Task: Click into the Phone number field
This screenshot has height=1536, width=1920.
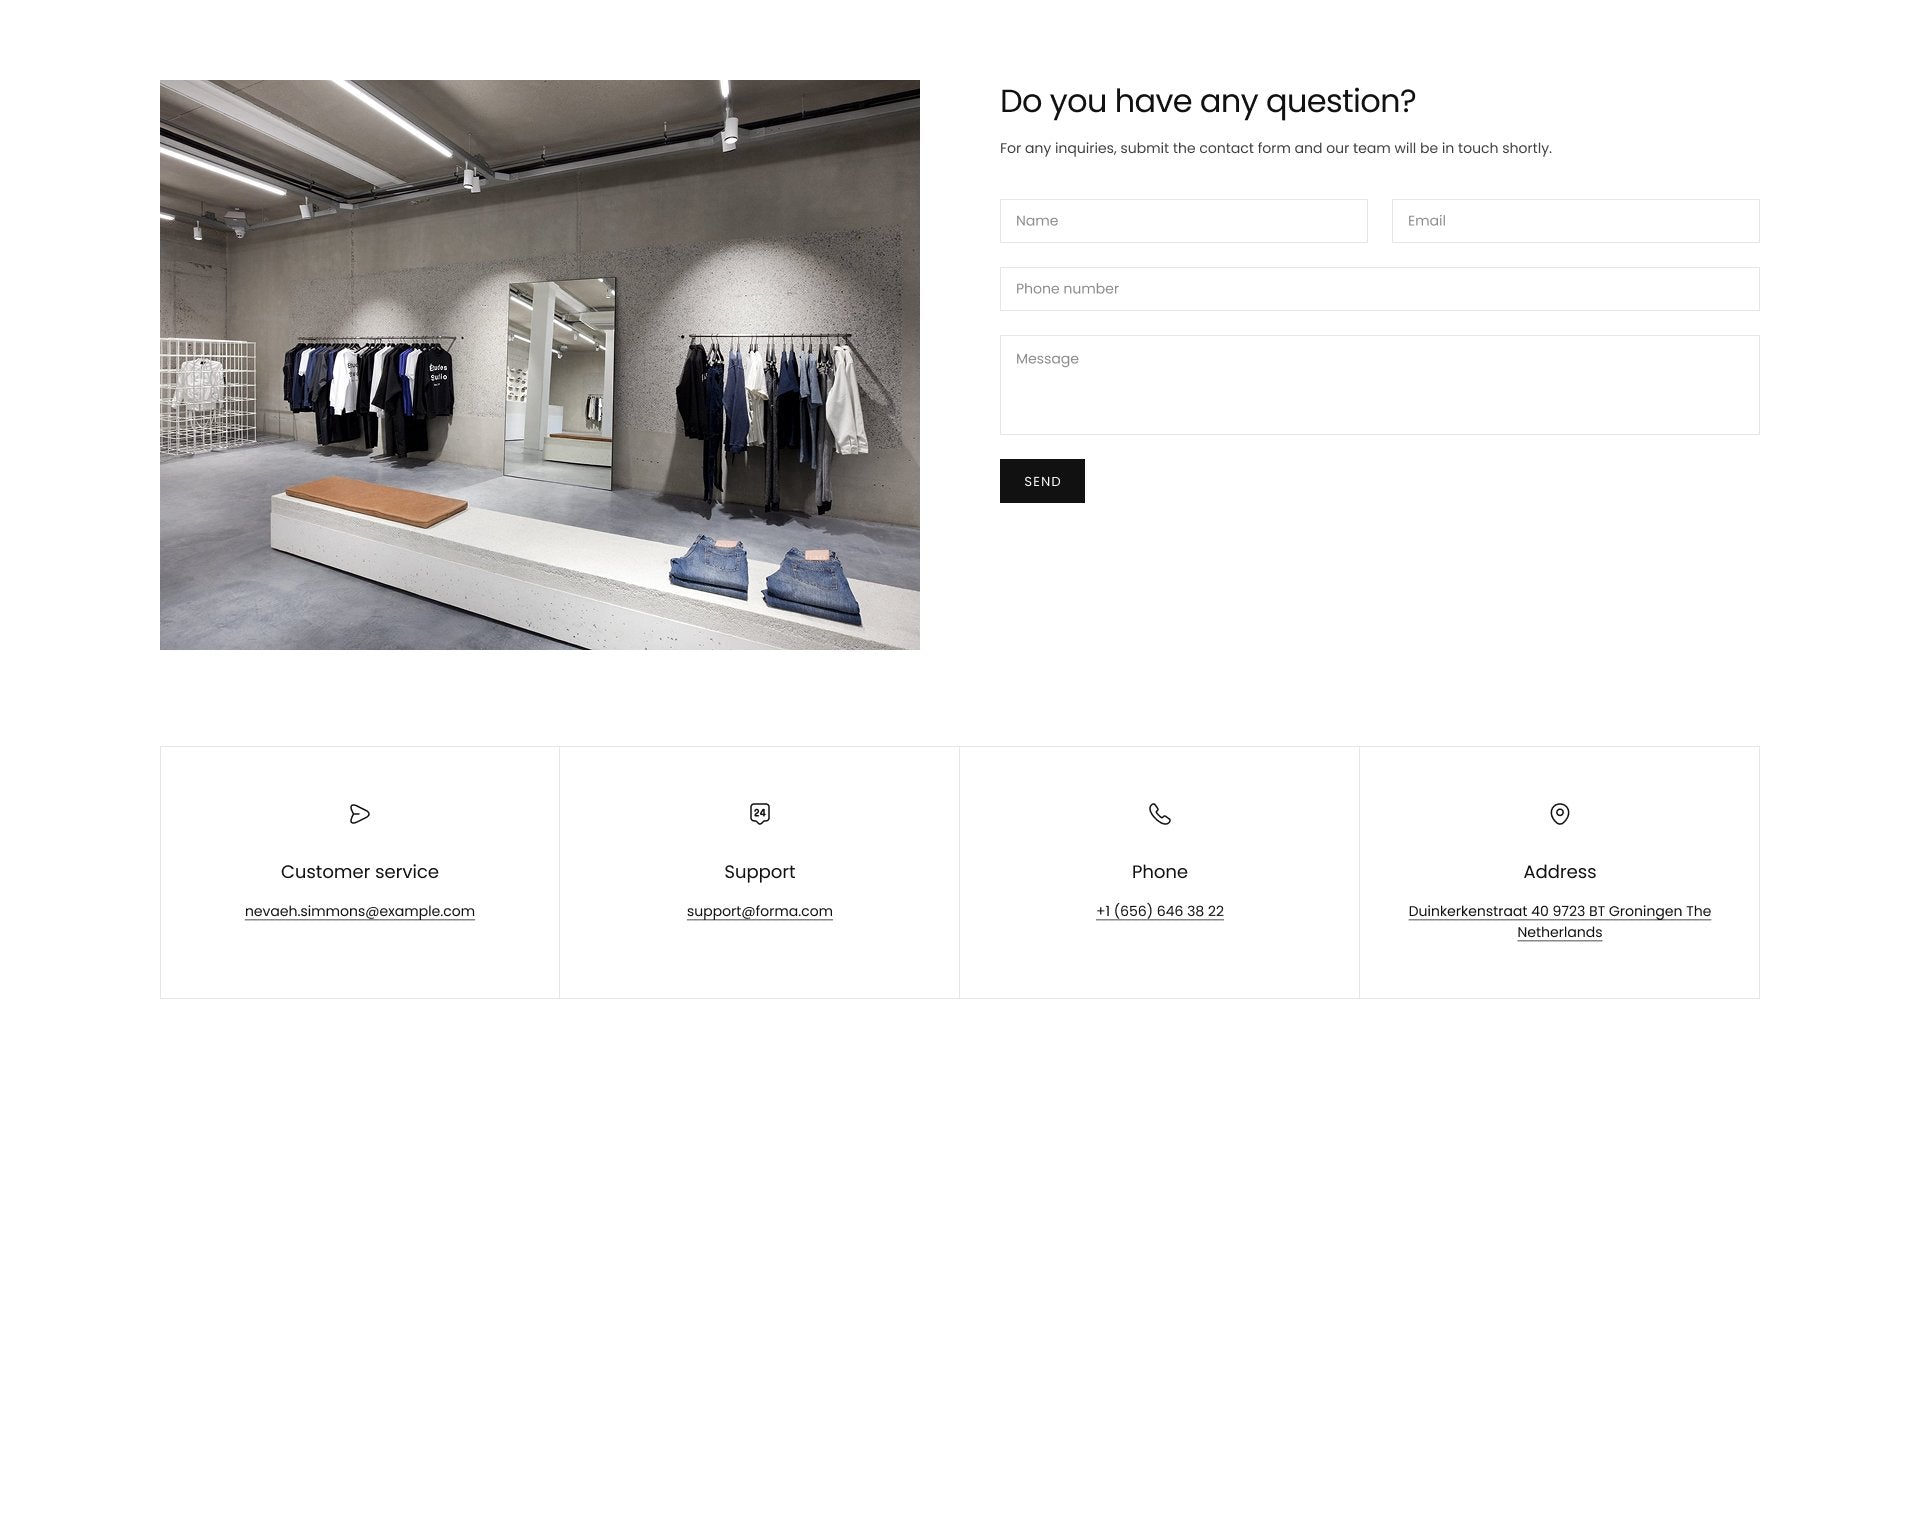Action: pos(1380,289)
